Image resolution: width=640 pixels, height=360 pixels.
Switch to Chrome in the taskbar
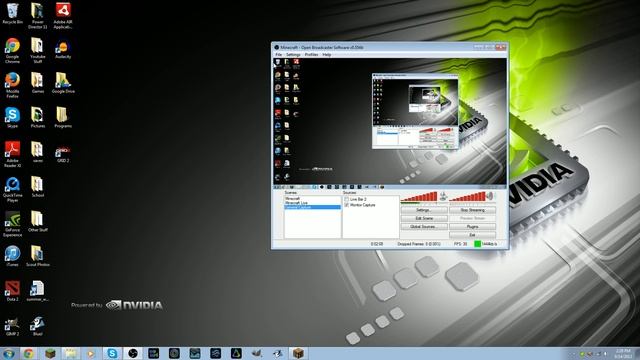(x=29, y=353)
